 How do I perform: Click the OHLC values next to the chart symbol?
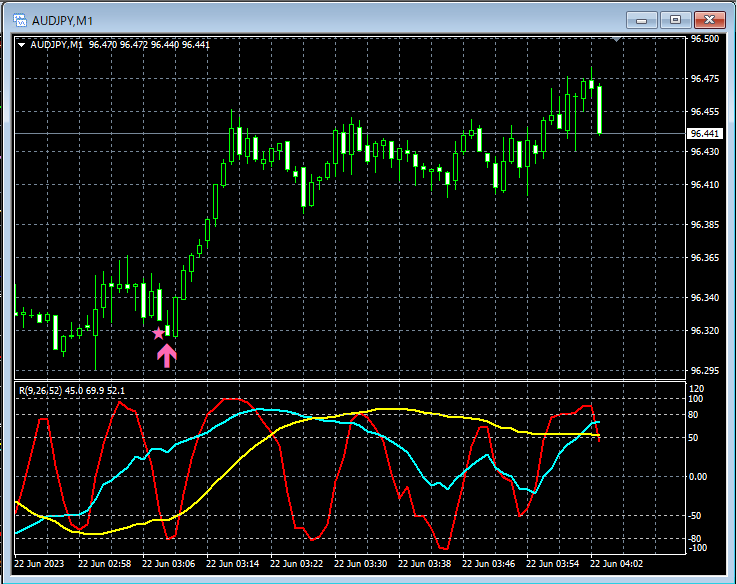(x=149, y=45)
